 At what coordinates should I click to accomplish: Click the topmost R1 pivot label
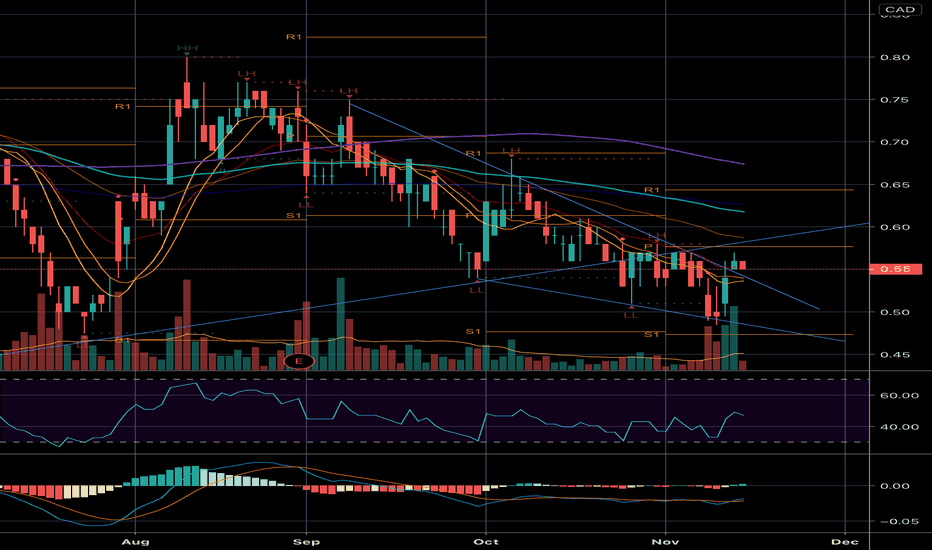tap(294, 37)
